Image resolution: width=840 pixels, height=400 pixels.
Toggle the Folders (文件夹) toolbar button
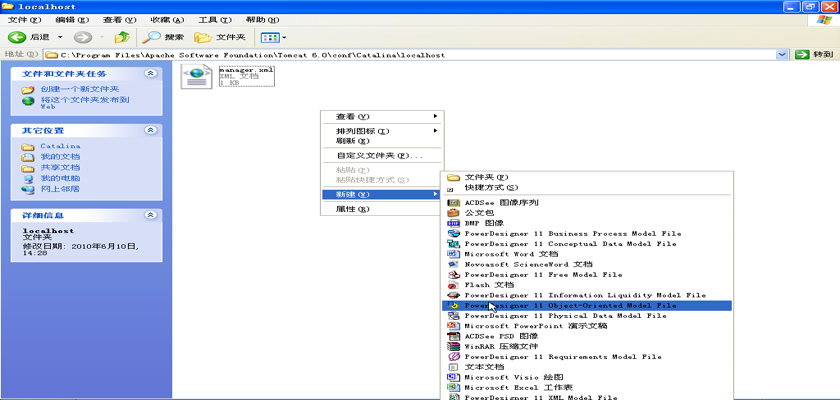[x=220, y=37]
